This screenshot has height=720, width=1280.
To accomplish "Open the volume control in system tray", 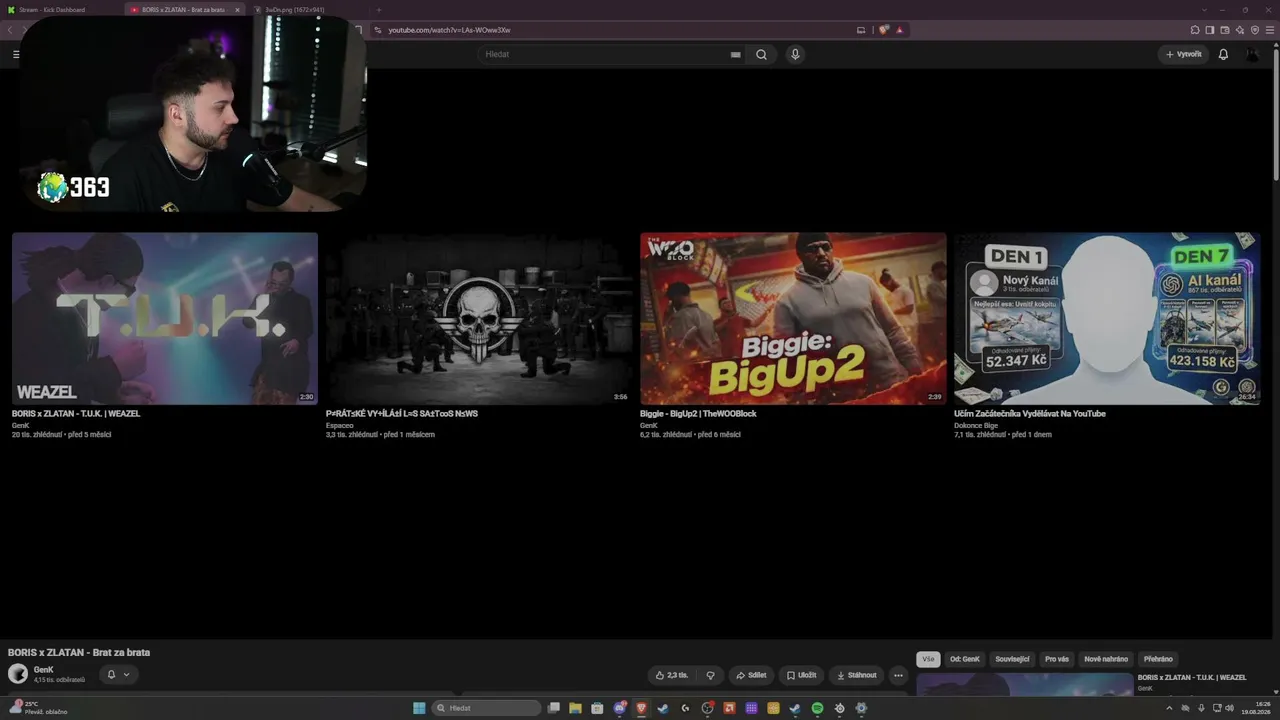I will coord(1229,708).
